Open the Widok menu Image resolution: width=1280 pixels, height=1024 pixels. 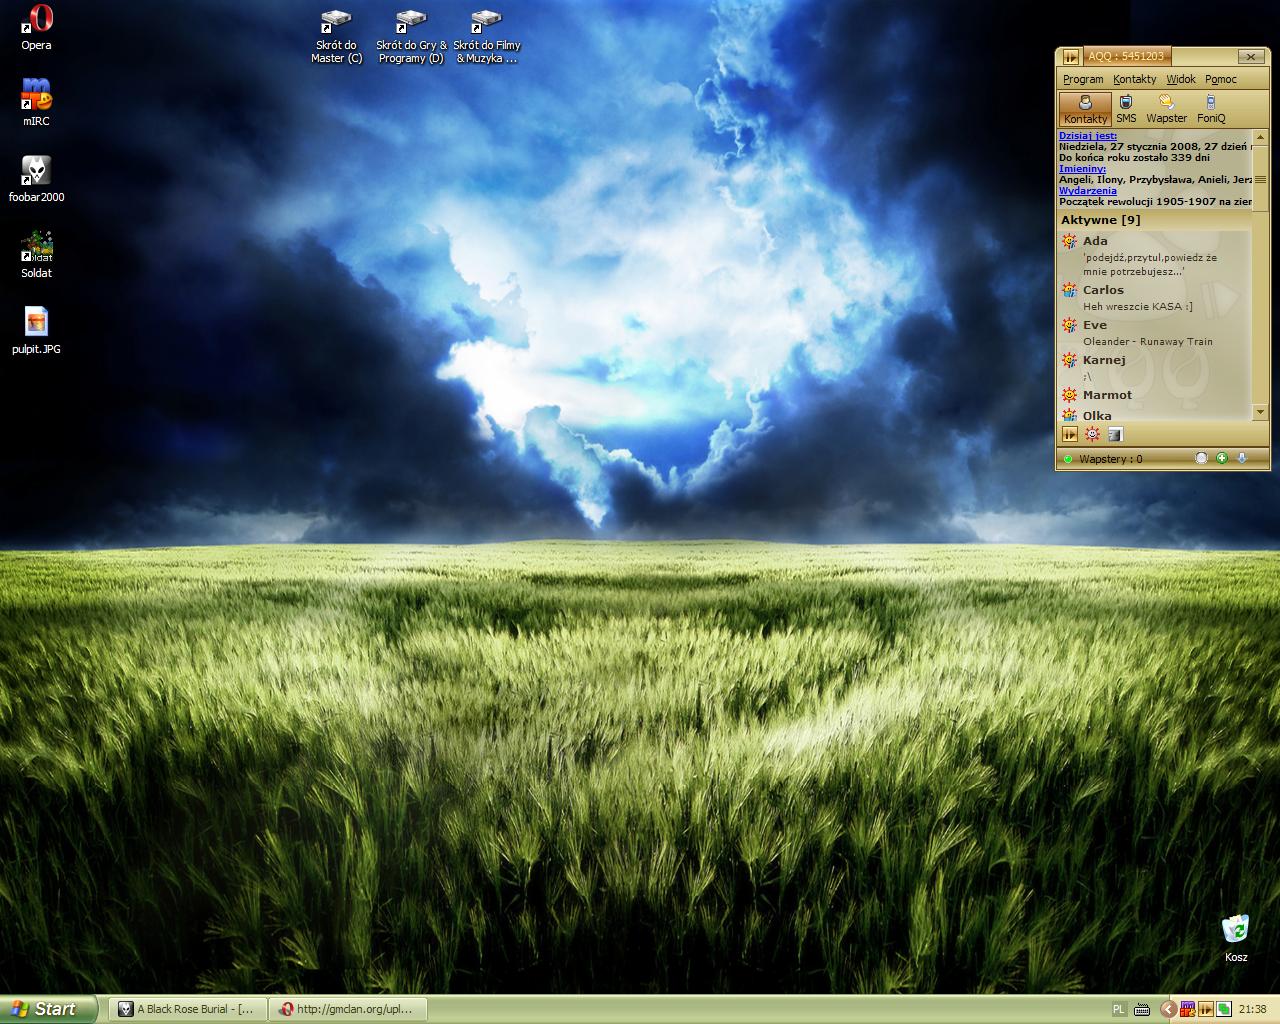(1180, 79)
